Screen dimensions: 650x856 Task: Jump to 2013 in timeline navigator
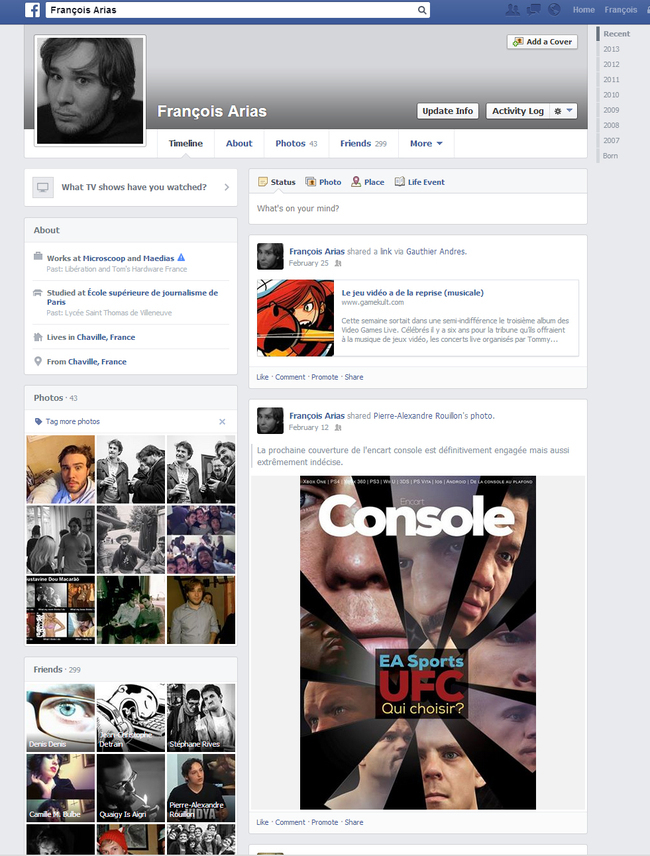(x=611, y=49)
